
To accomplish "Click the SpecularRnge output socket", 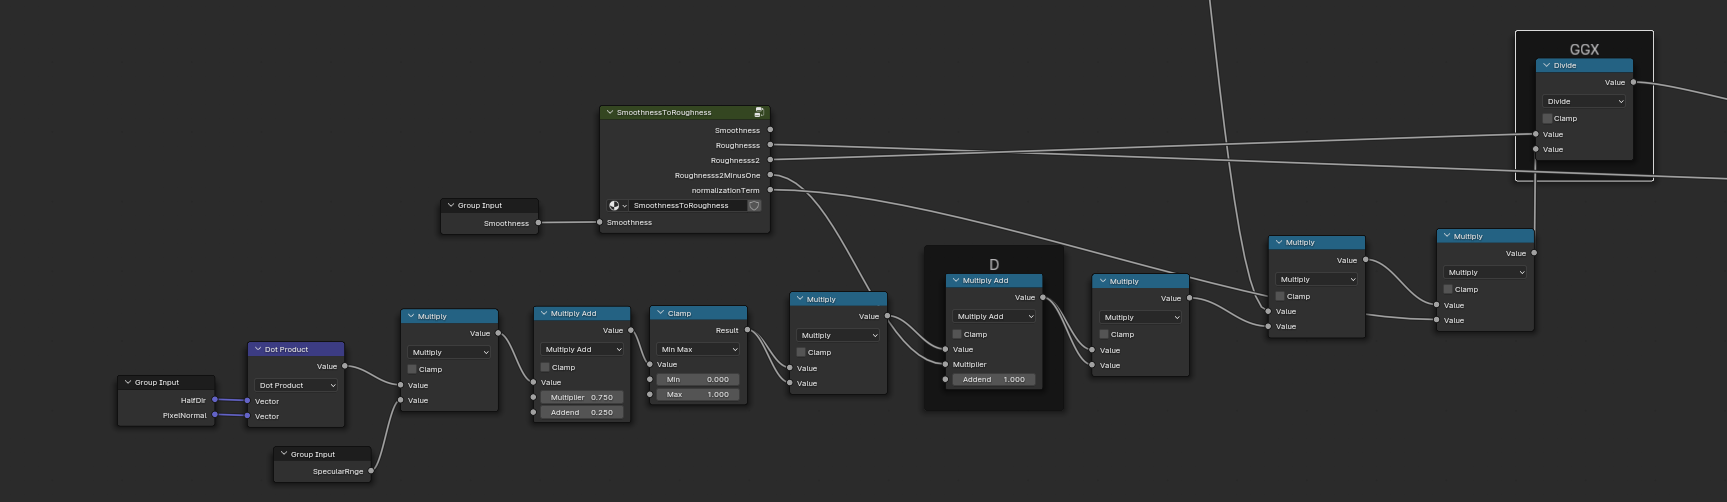I will [x=371, y=471].
